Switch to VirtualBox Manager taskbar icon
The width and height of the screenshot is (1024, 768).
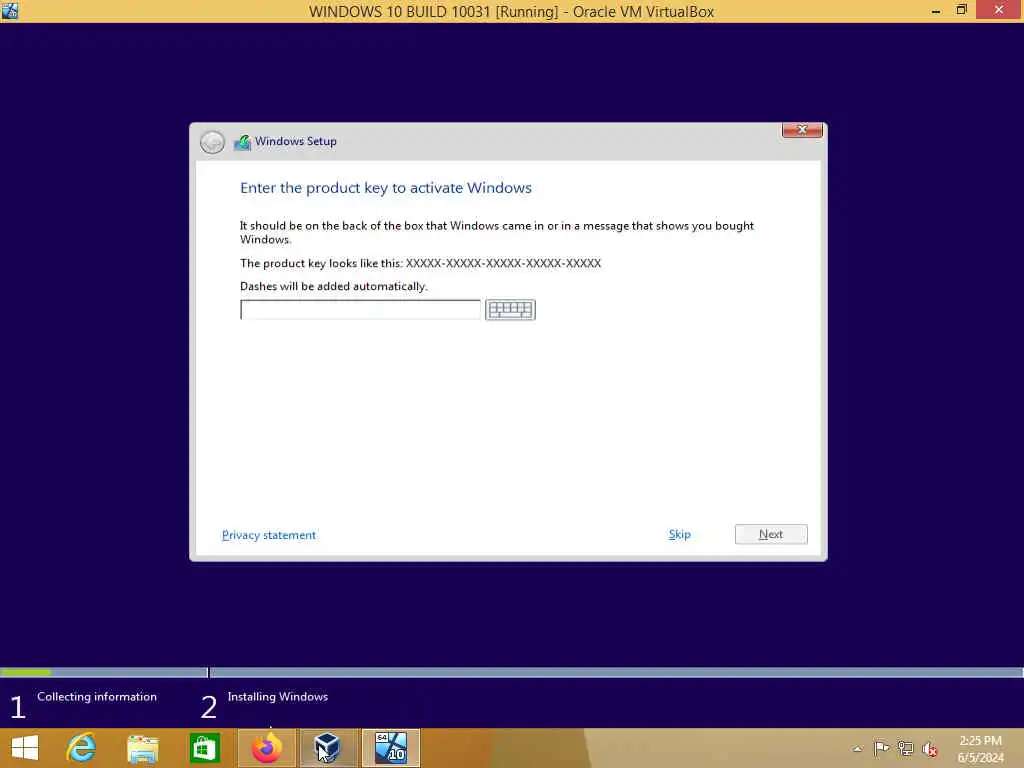pos(327,748)
